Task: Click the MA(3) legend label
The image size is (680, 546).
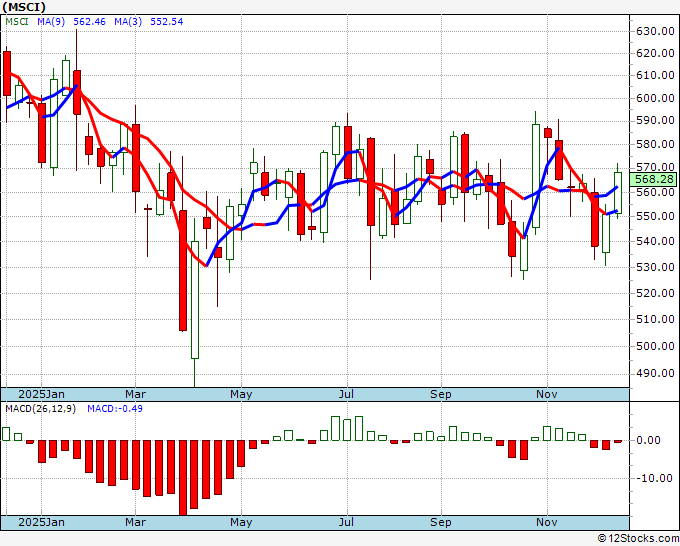Action: coord(128,22)
